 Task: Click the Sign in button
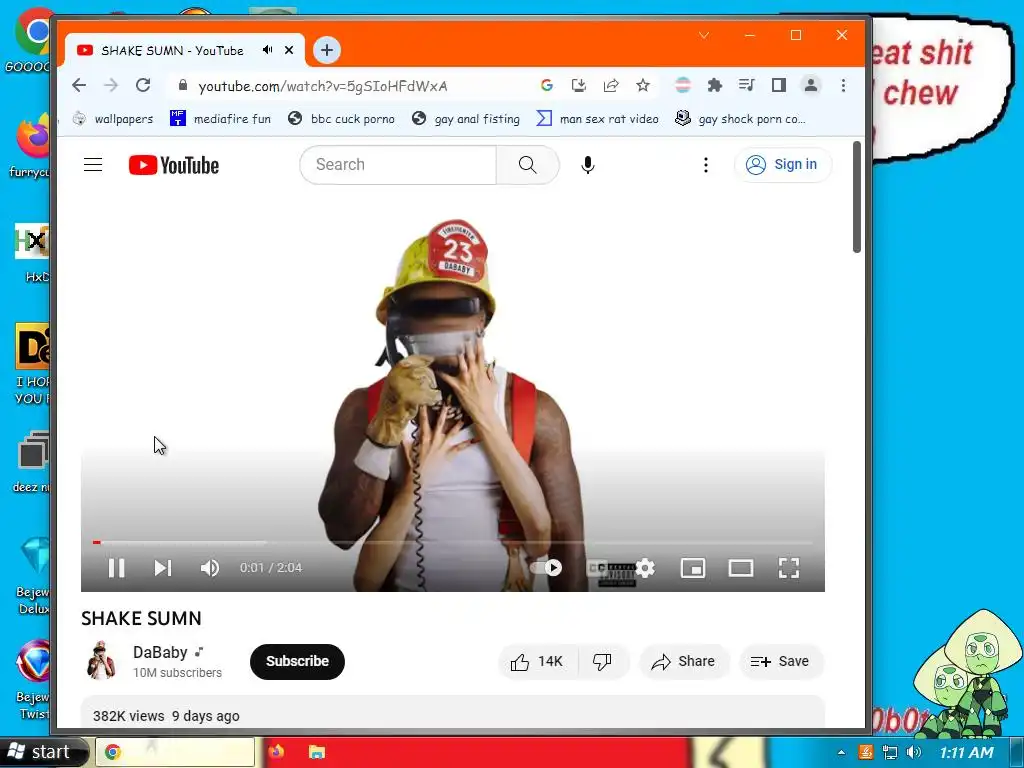[783, 165]
